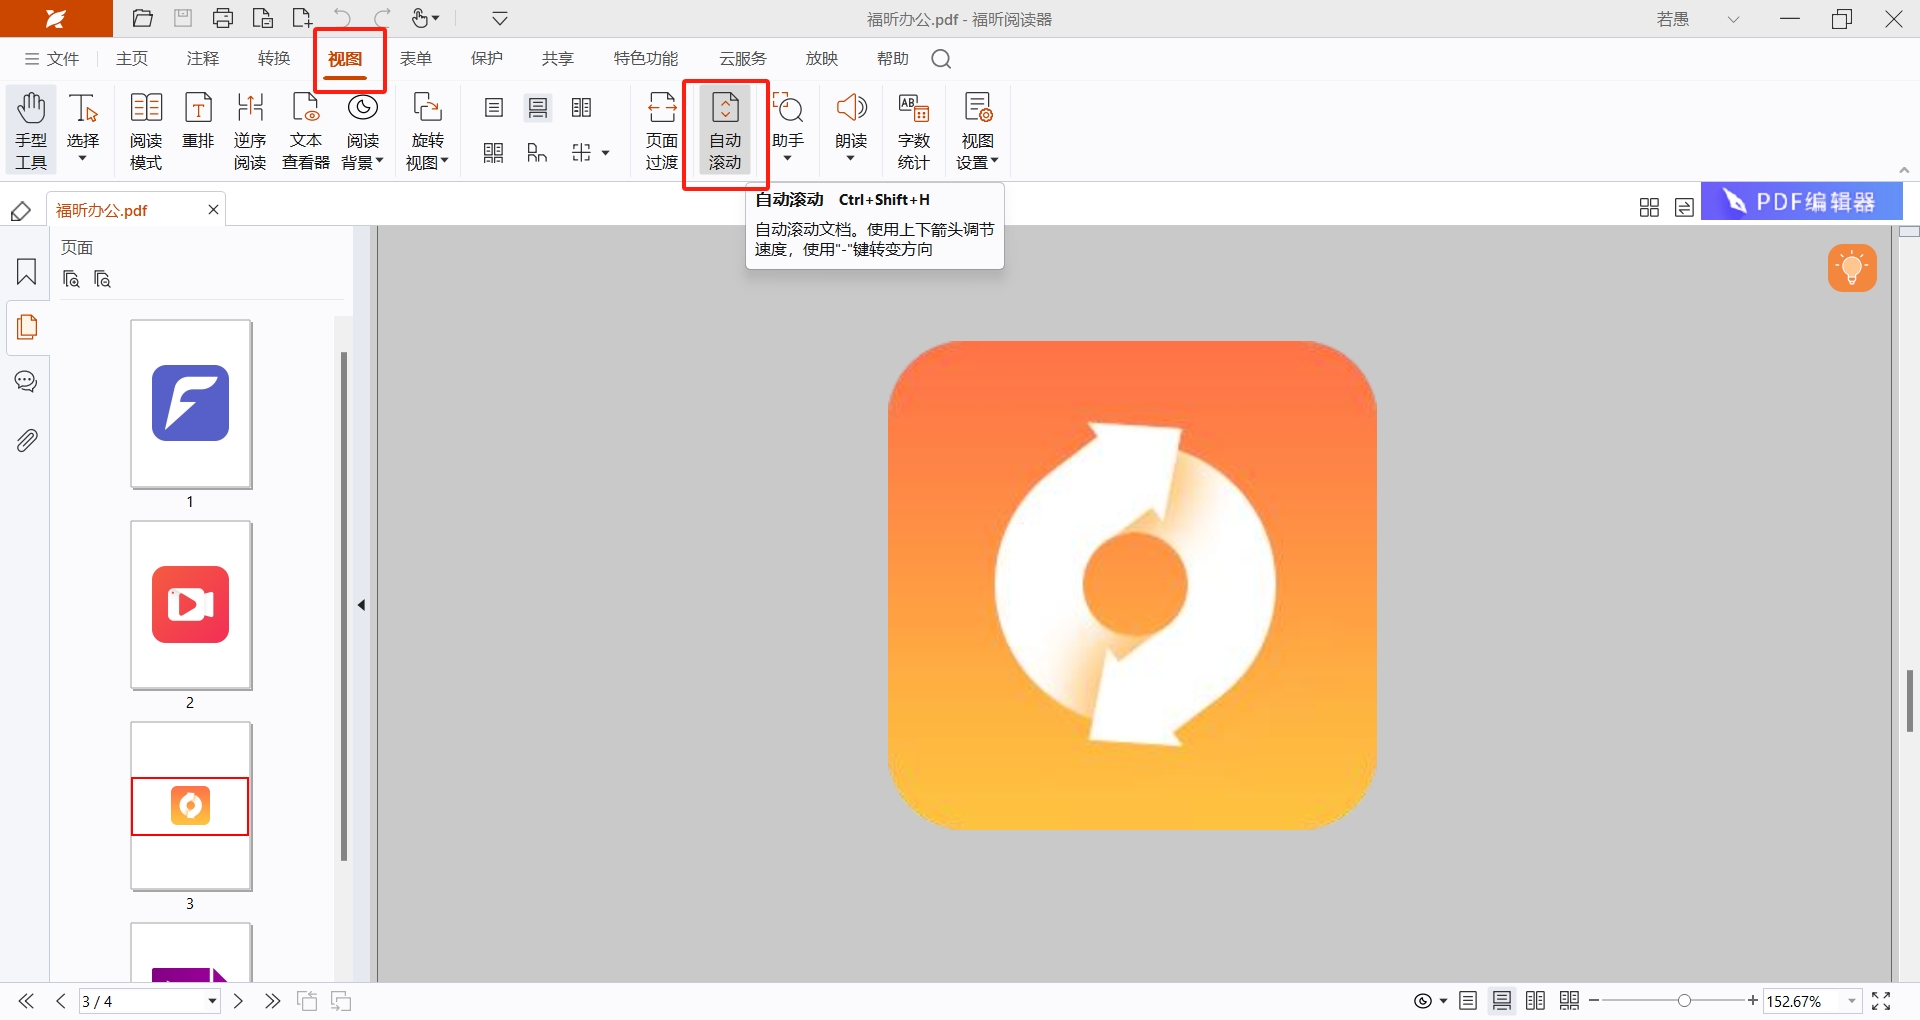Go to the previous page arrow
1920x1020 pixels.
(x=61, y=1001)
